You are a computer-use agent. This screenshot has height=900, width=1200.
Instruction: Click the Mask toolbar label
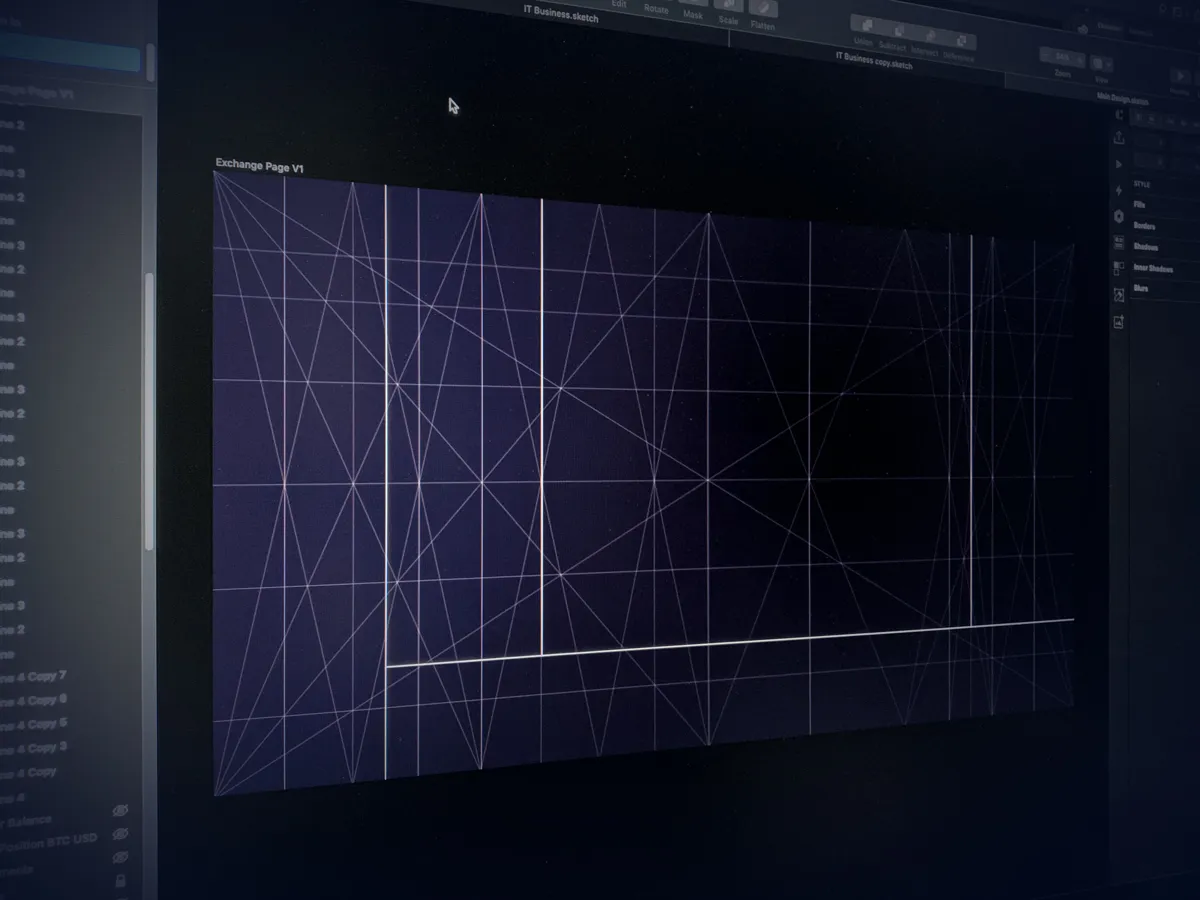pos(693,15)
